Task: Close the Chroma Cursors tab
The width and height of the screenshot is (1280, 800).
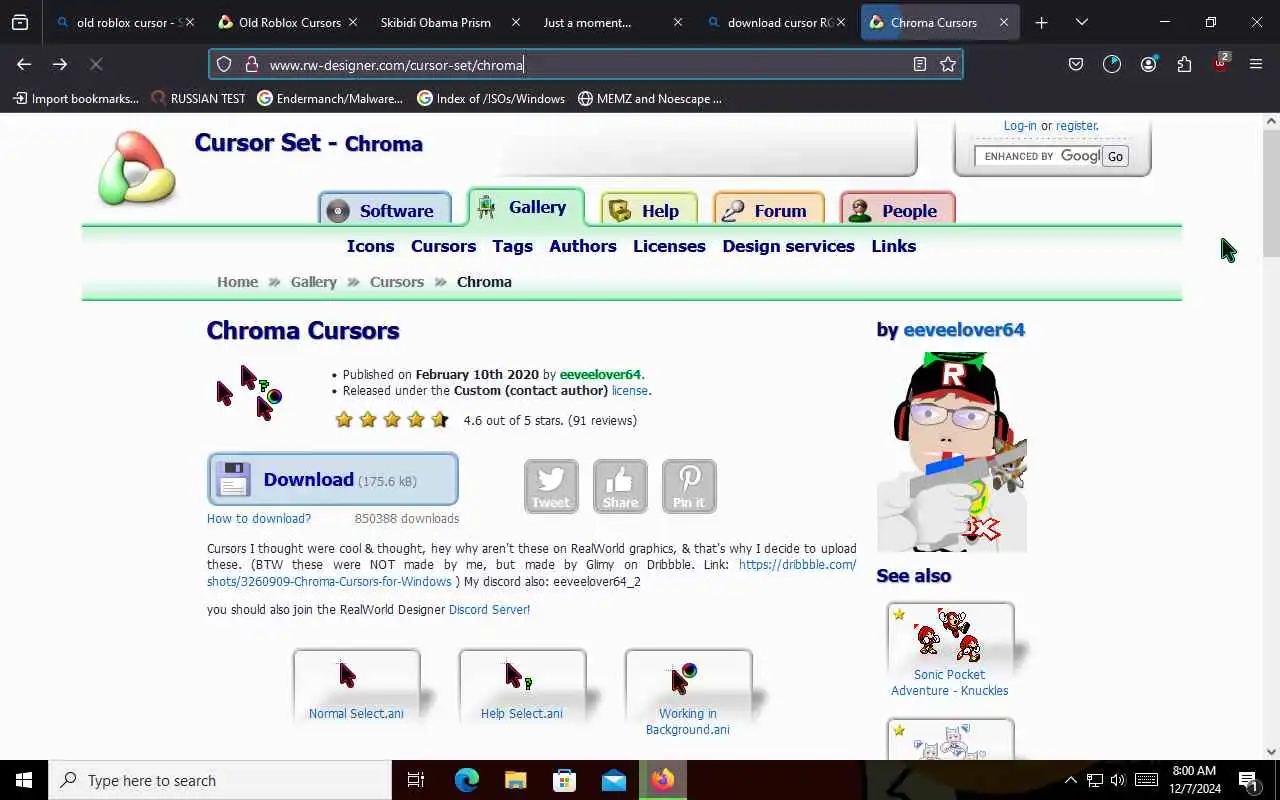Action: coord(1003,22)
